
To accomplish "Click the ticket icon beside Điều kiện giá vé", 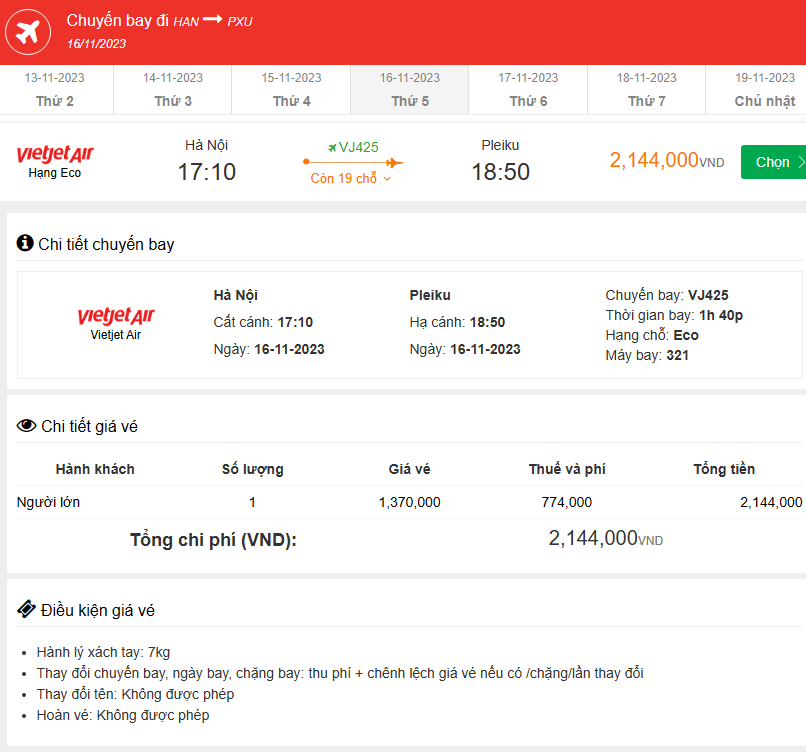I will tap(26, 610).
